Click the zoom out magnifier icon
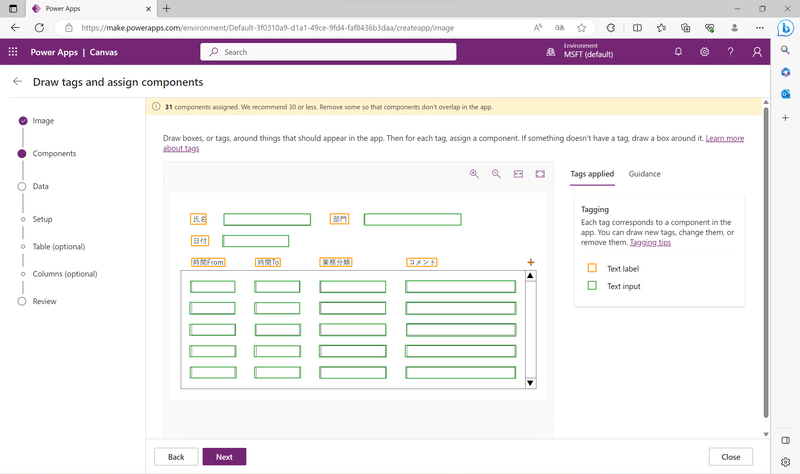The height and width of the screenshot is (474, 800). [496, 174]
